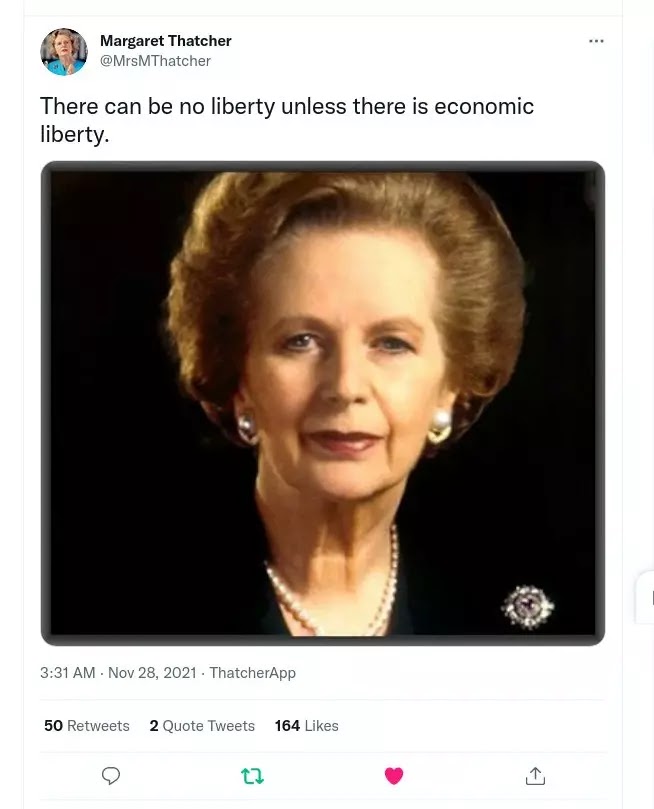Click the Margaret Thatcher display name
Image resolution: width=654 pixels, height=809 pixels.
pos(165,41)
